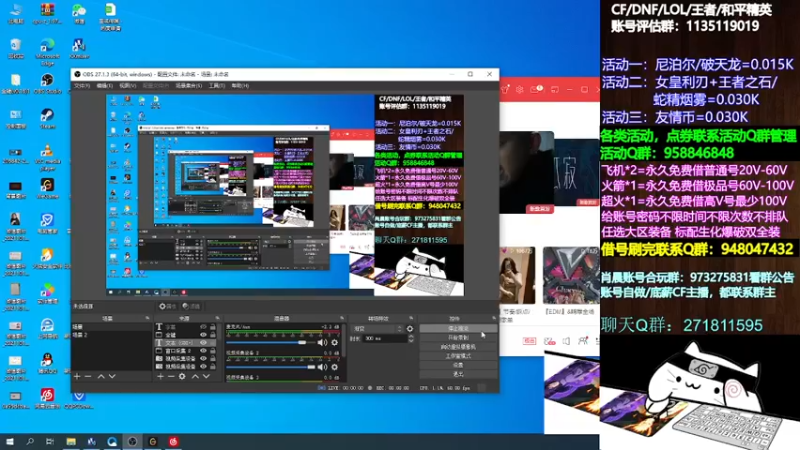Open the 场景集合(S) menu
Screen dimensions: 800x450
(x=189, y=86)
